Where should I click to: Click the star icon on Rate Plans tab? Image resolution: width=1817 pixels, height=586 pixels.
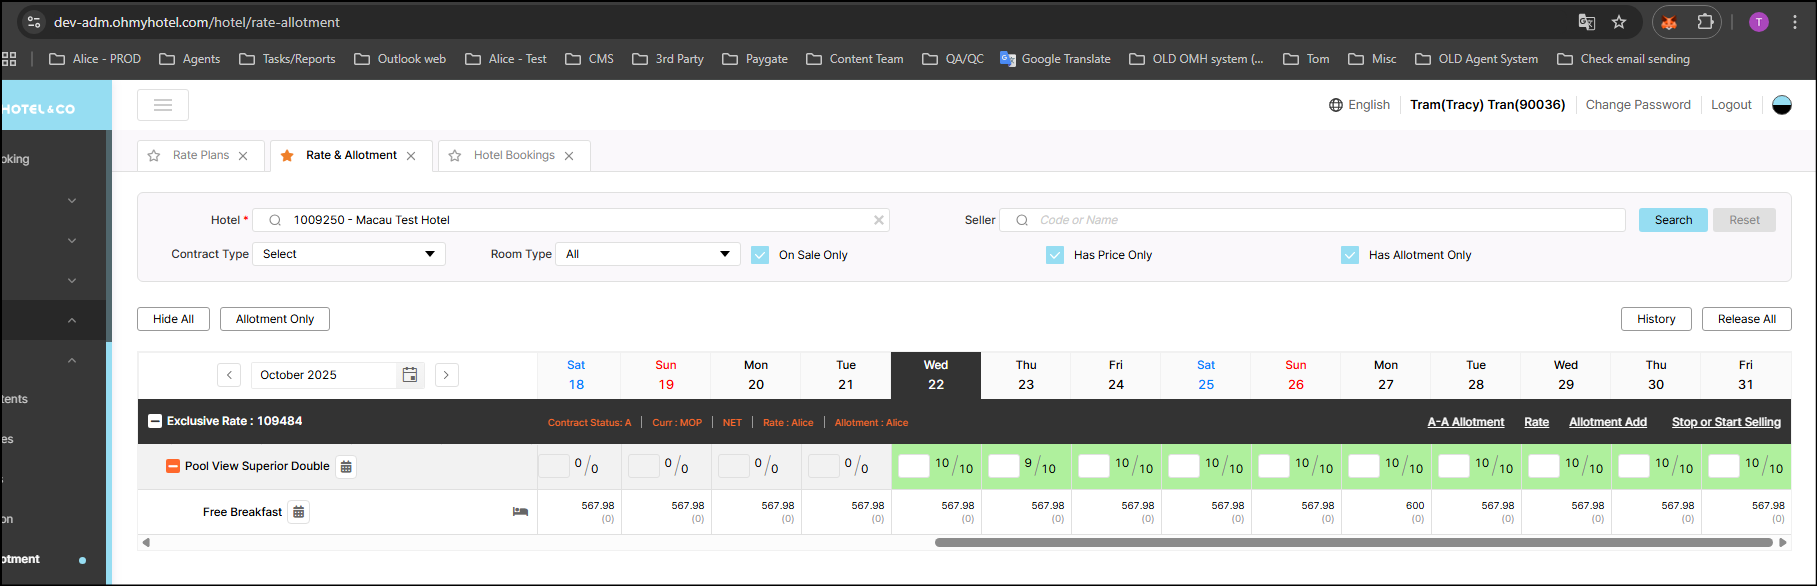click(x=154, y=156)
